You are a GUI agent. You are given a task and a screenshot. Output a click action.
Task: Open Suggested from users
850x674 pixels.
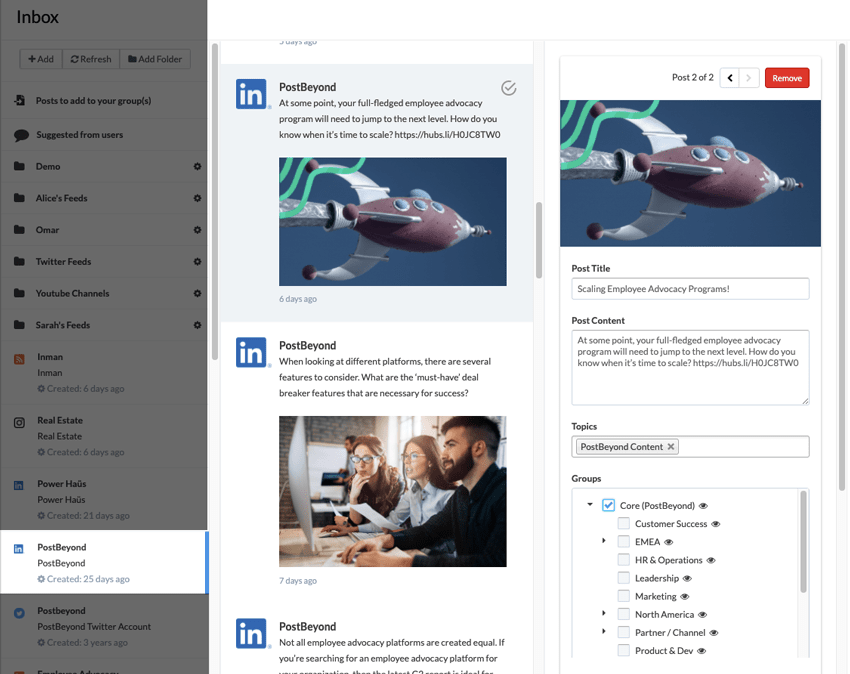[x=104, y=134]
